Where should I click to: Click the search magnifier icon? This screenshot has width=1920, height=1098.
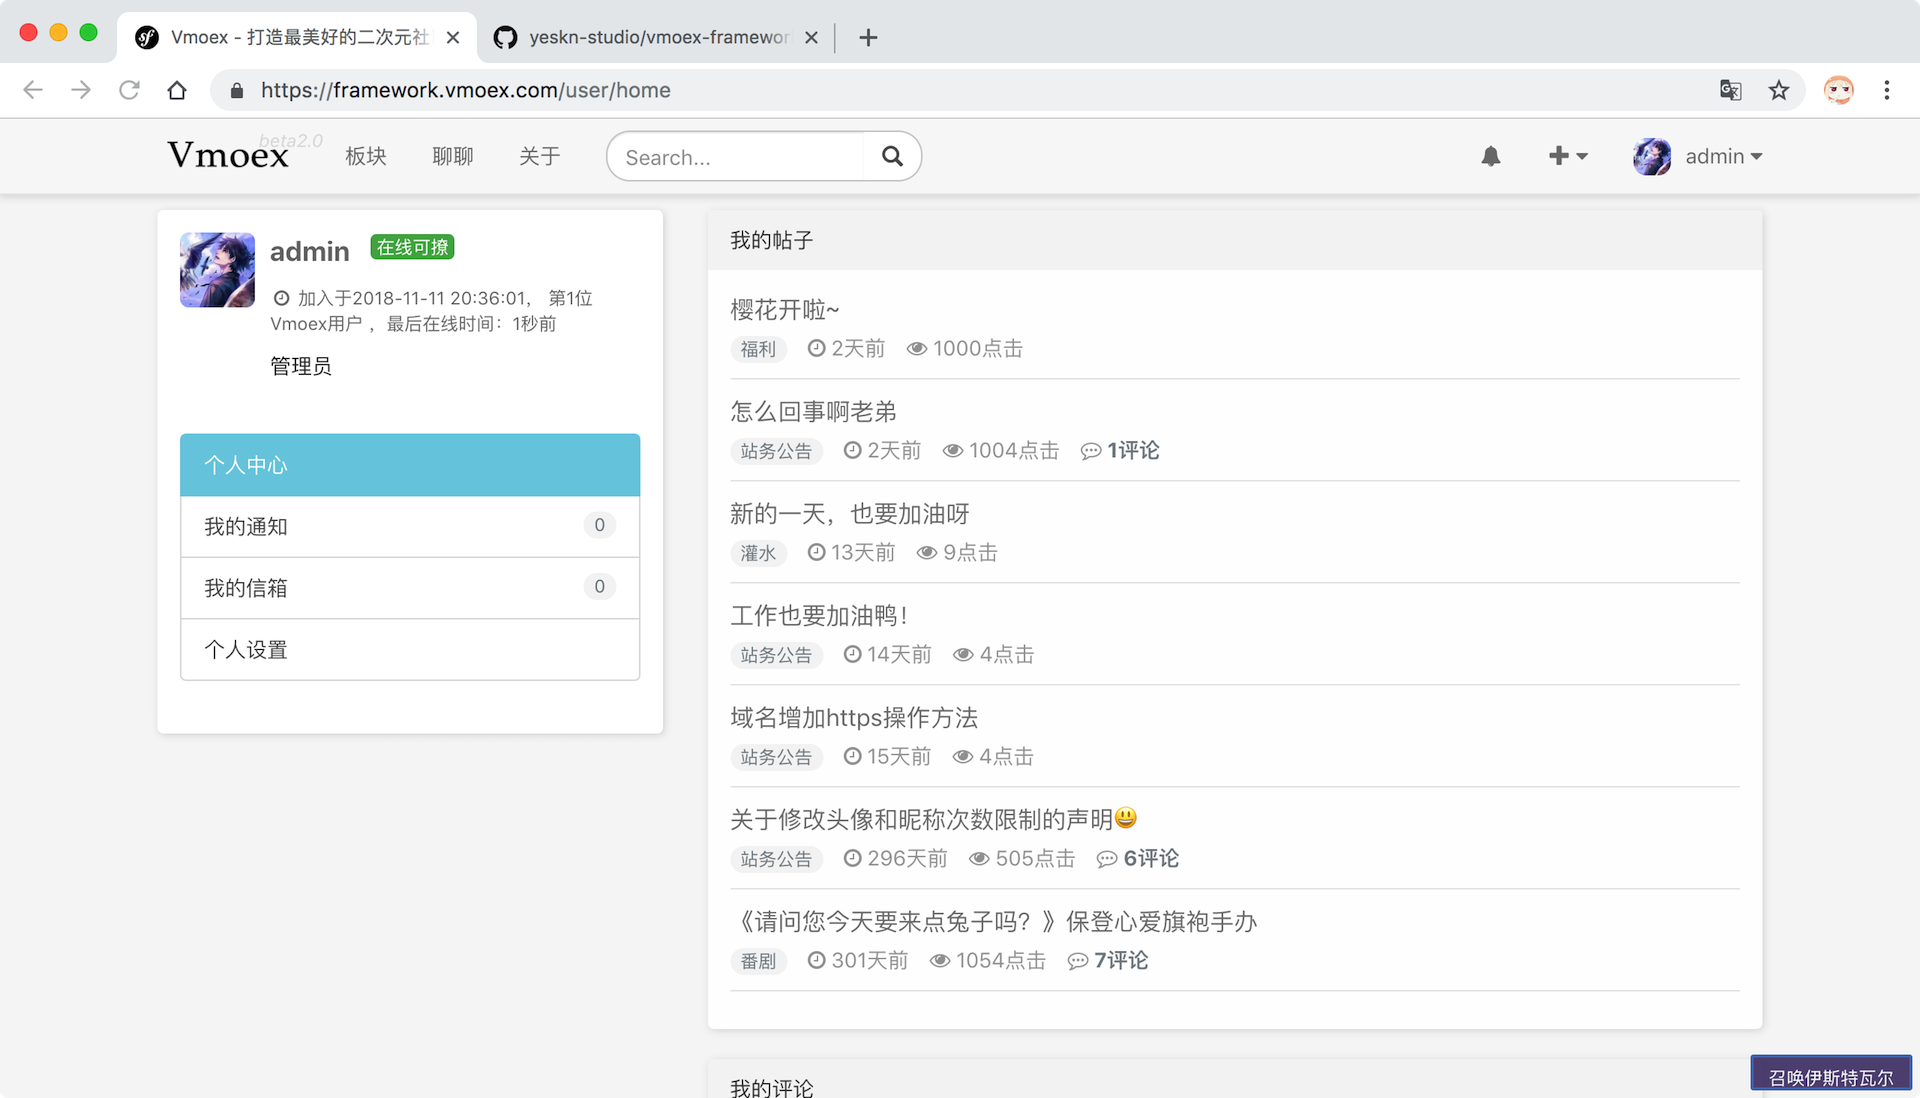tap(892, 156)
